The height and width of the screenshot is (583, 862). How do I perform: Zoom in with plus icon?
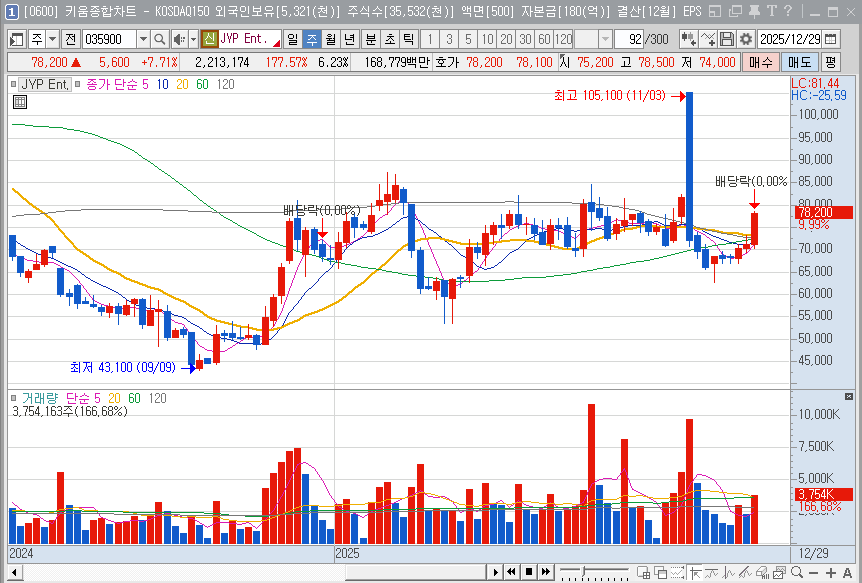click(830, 573)
